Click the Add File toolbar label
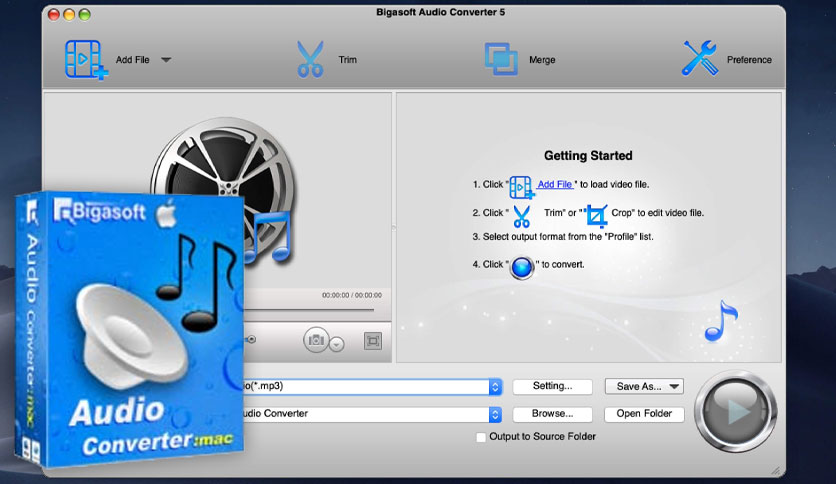Screen dimensions: 836x484 133,60
